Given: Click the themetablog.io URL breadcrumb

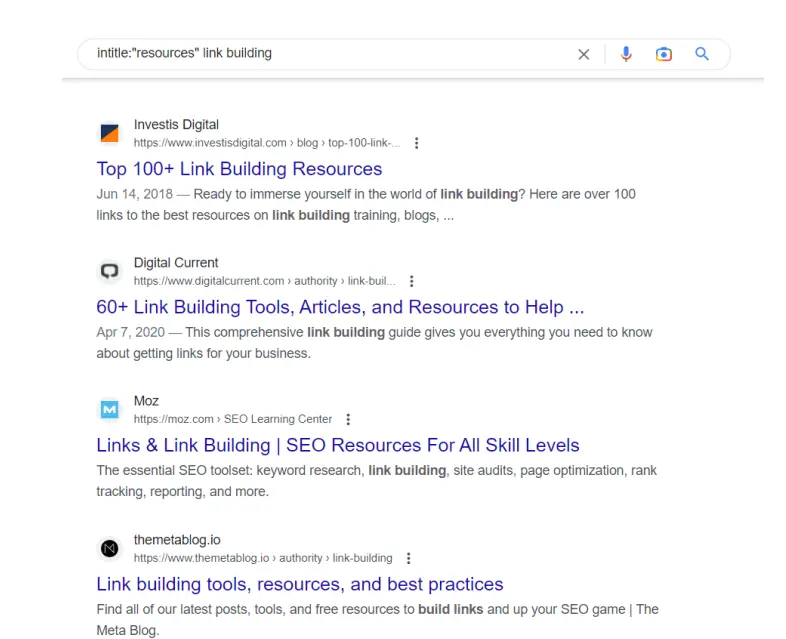Looking at the screenshot, I should pos(262,558).
